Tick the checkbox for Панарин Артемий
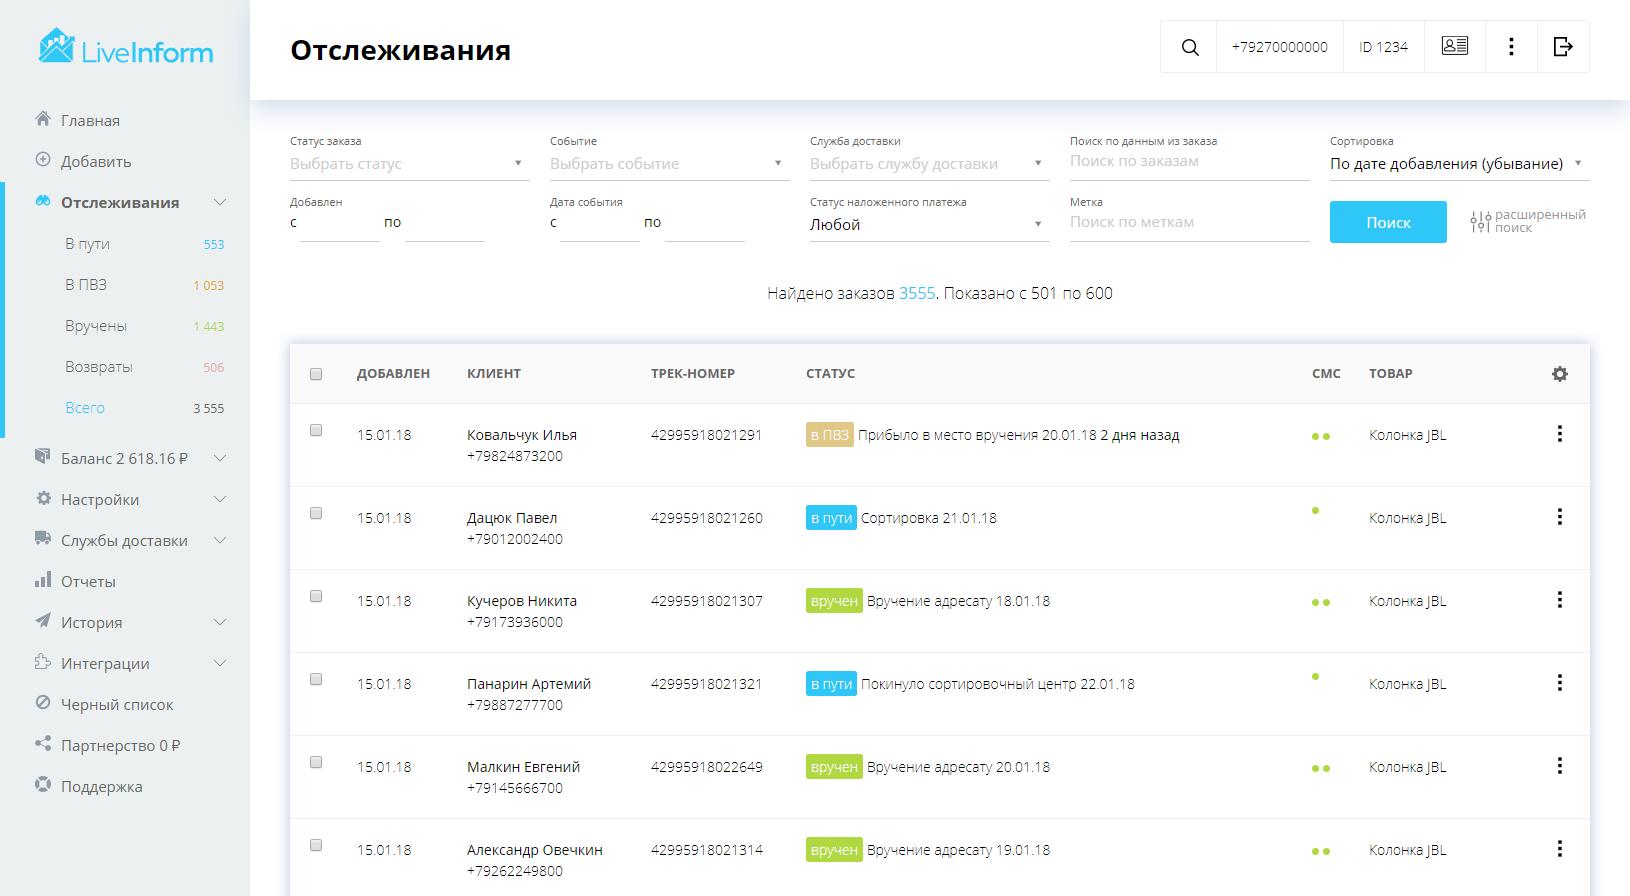The image size is (1630, 896). click(x=316, y=679)
